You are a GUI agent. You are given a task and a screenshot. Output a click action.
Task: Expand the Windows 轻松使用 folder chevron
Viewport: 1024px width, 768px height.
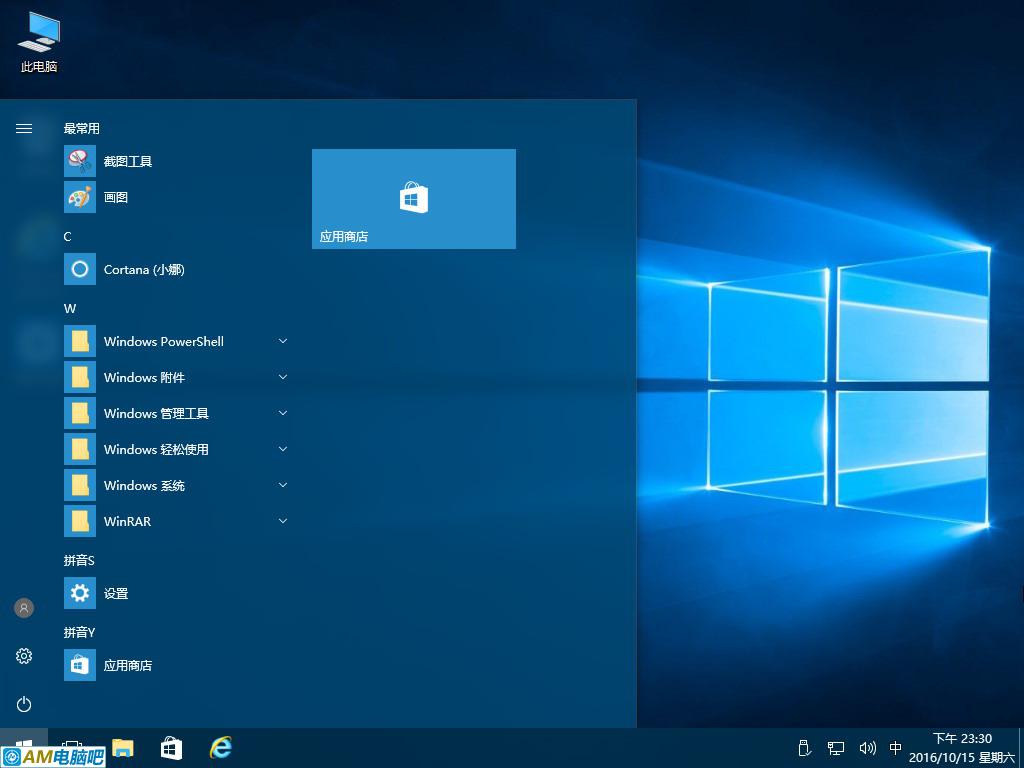283,449
